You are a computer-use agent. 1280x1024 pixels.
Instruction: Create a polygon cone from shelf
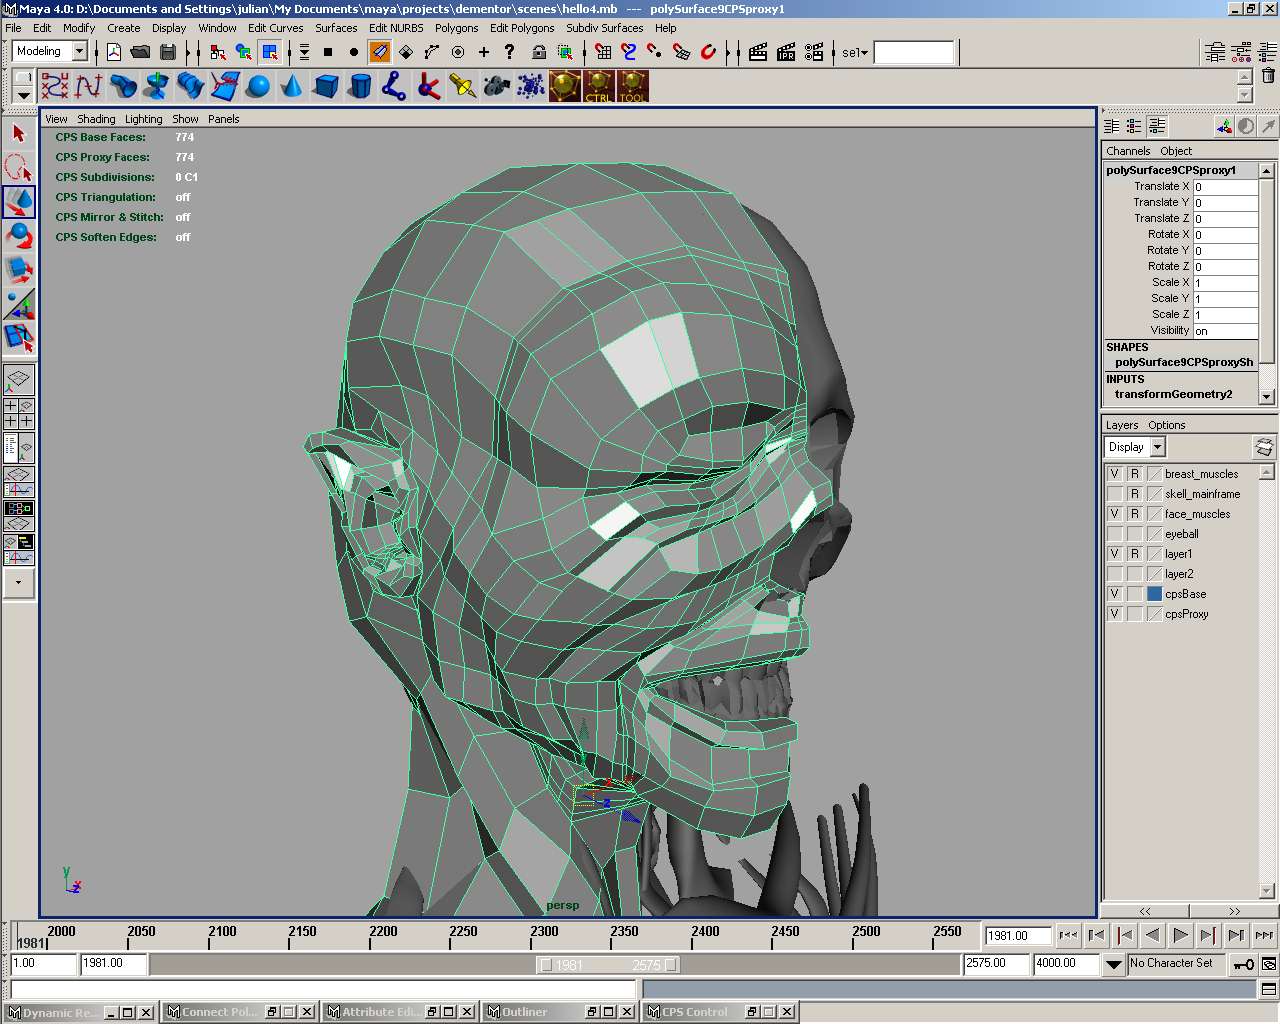tap(292, 87)
